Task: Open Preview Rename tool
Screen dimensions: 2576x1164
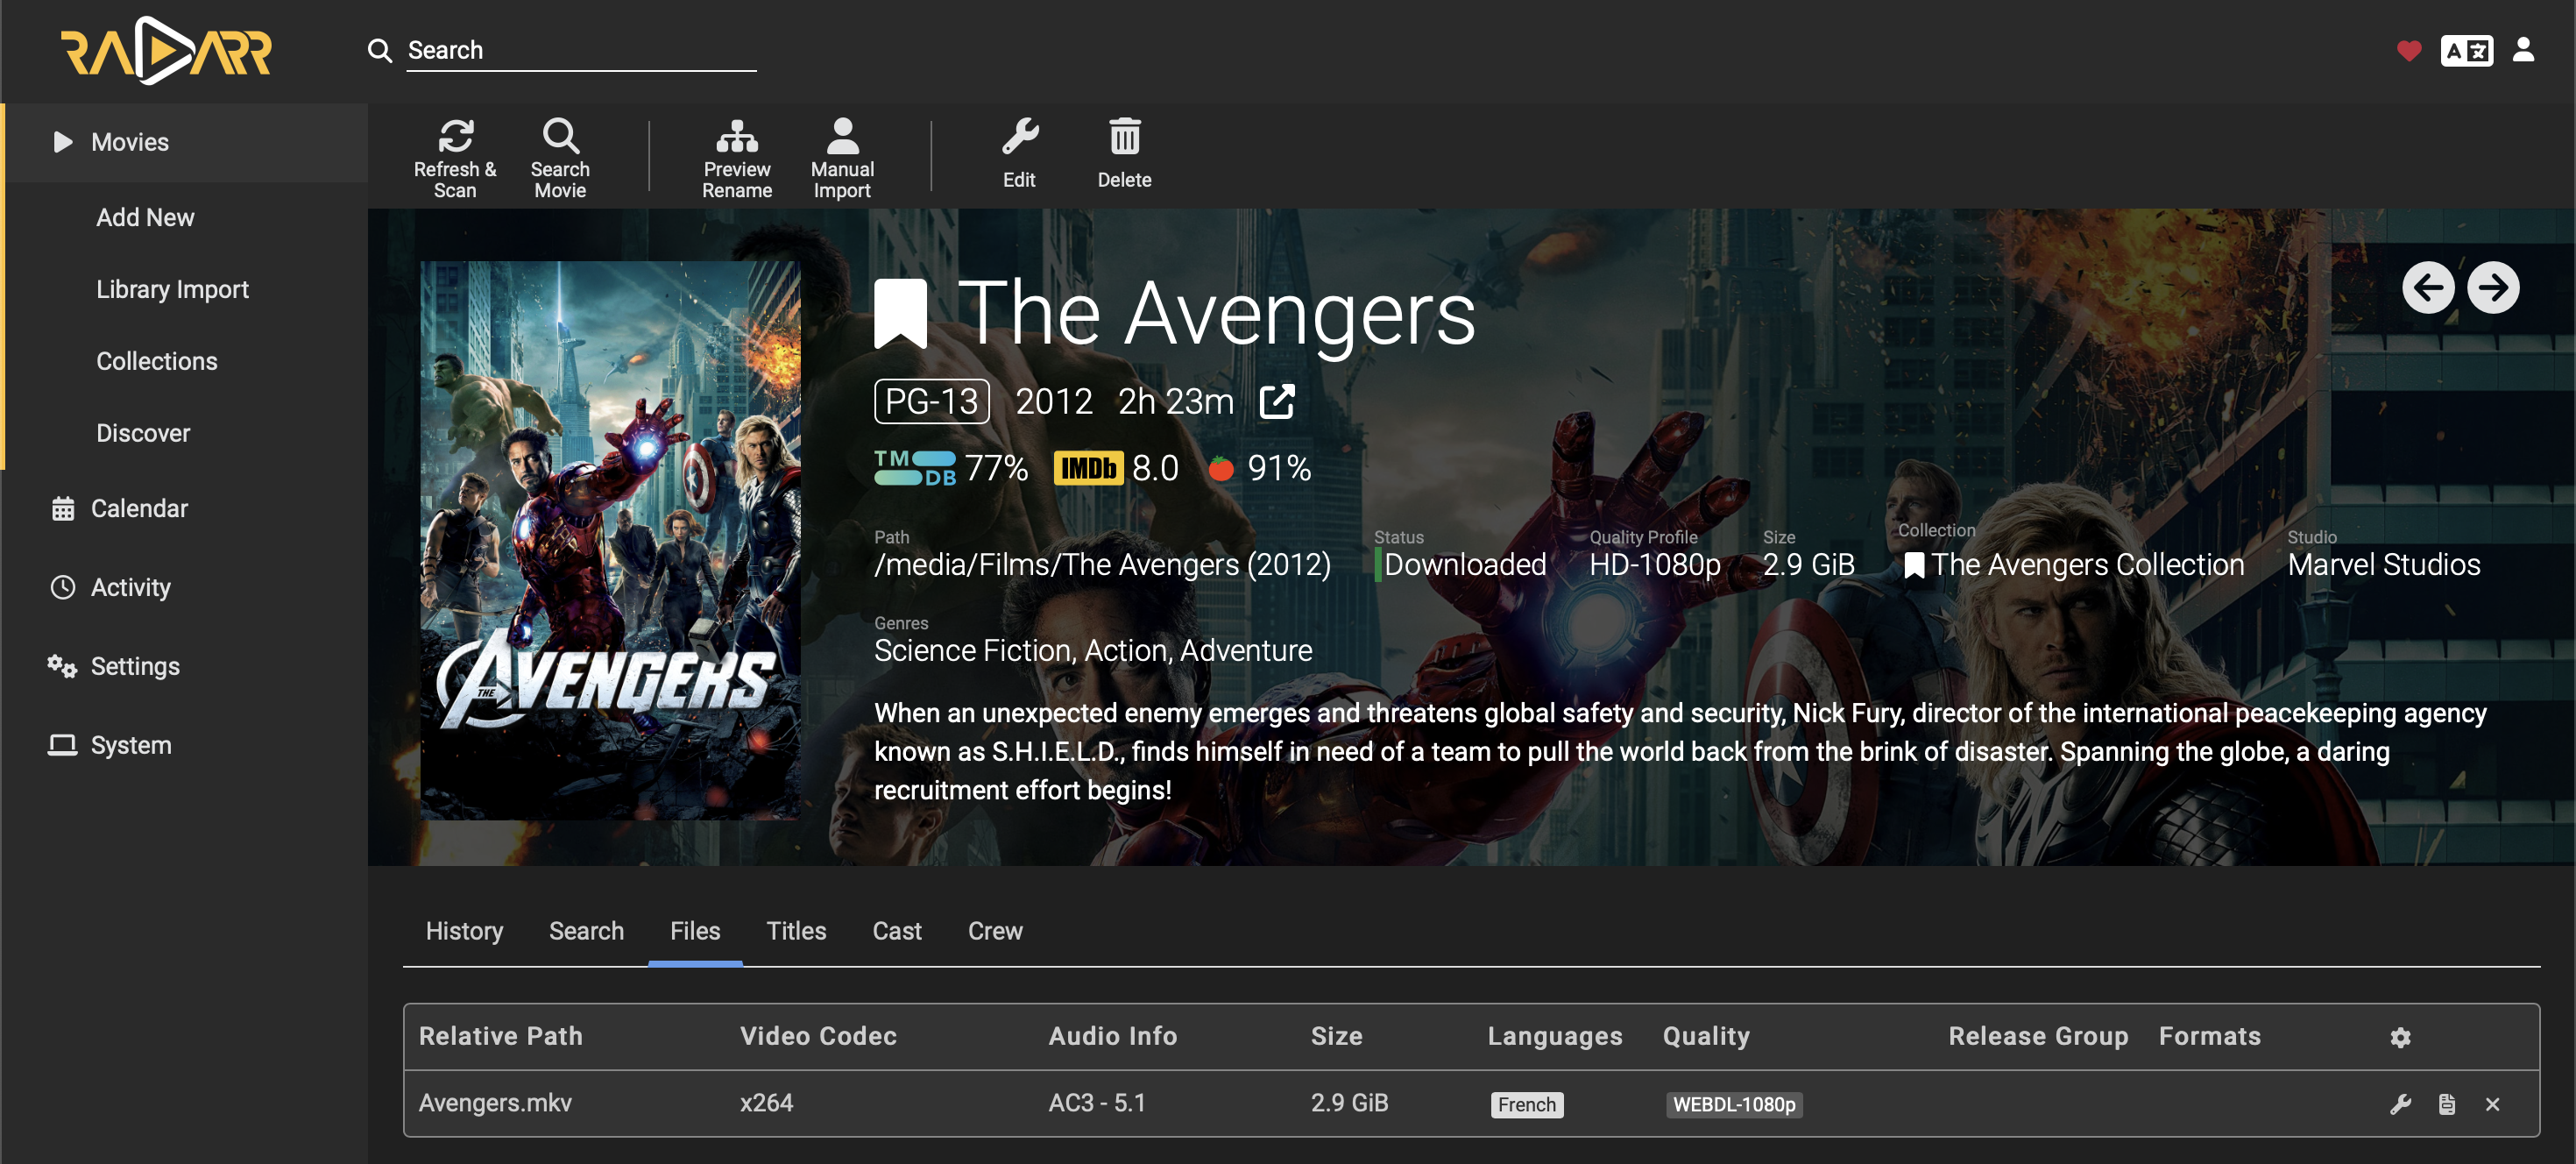Action: (x=737, y=158)
